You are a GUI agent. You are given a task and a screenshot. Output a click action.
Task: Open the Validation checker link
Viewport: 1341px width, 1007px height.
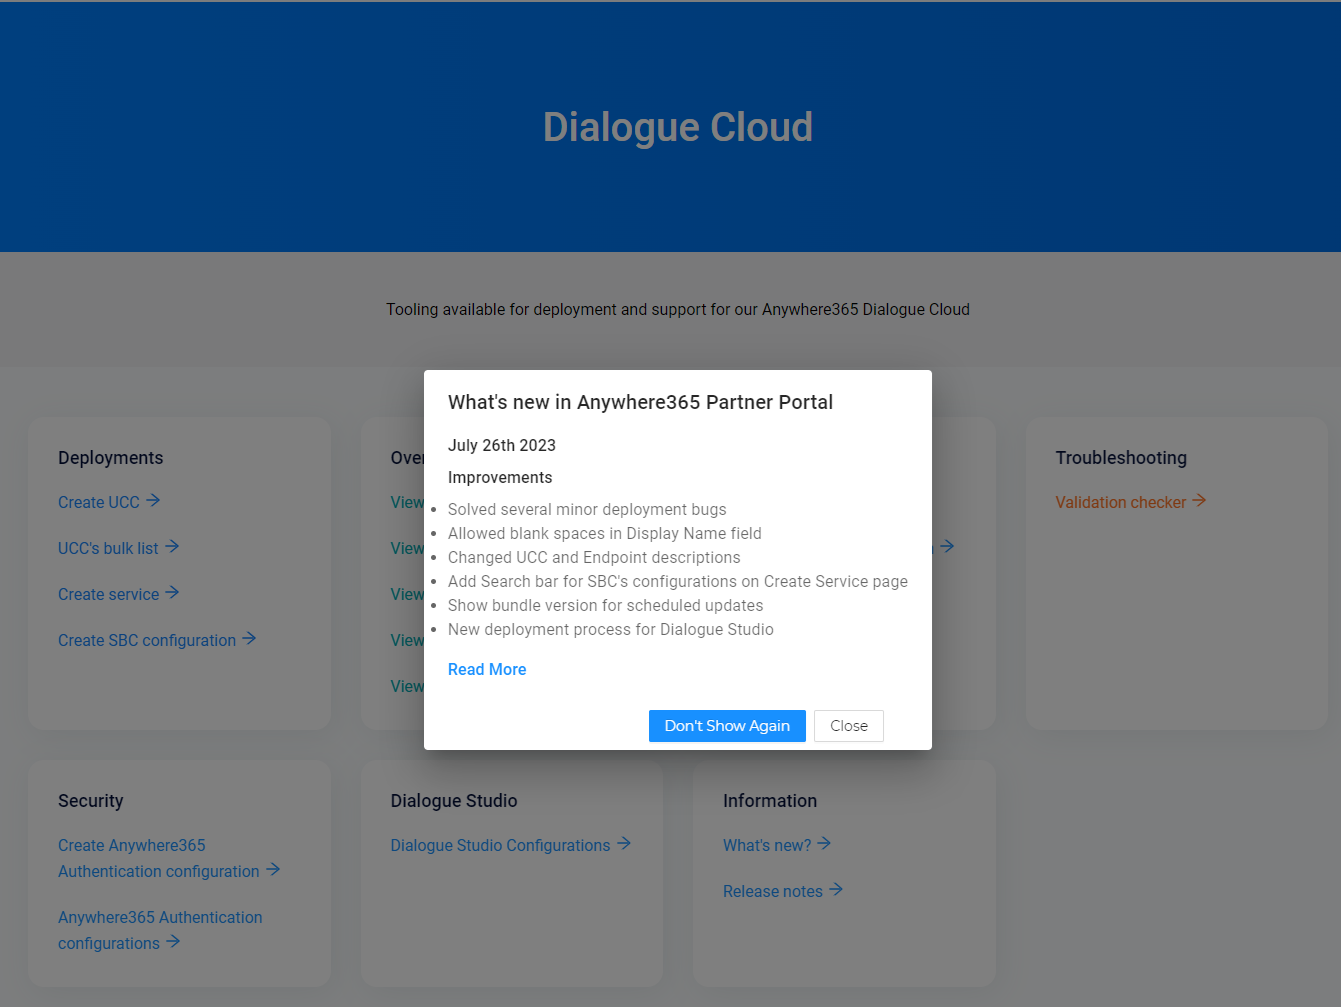1121,502
